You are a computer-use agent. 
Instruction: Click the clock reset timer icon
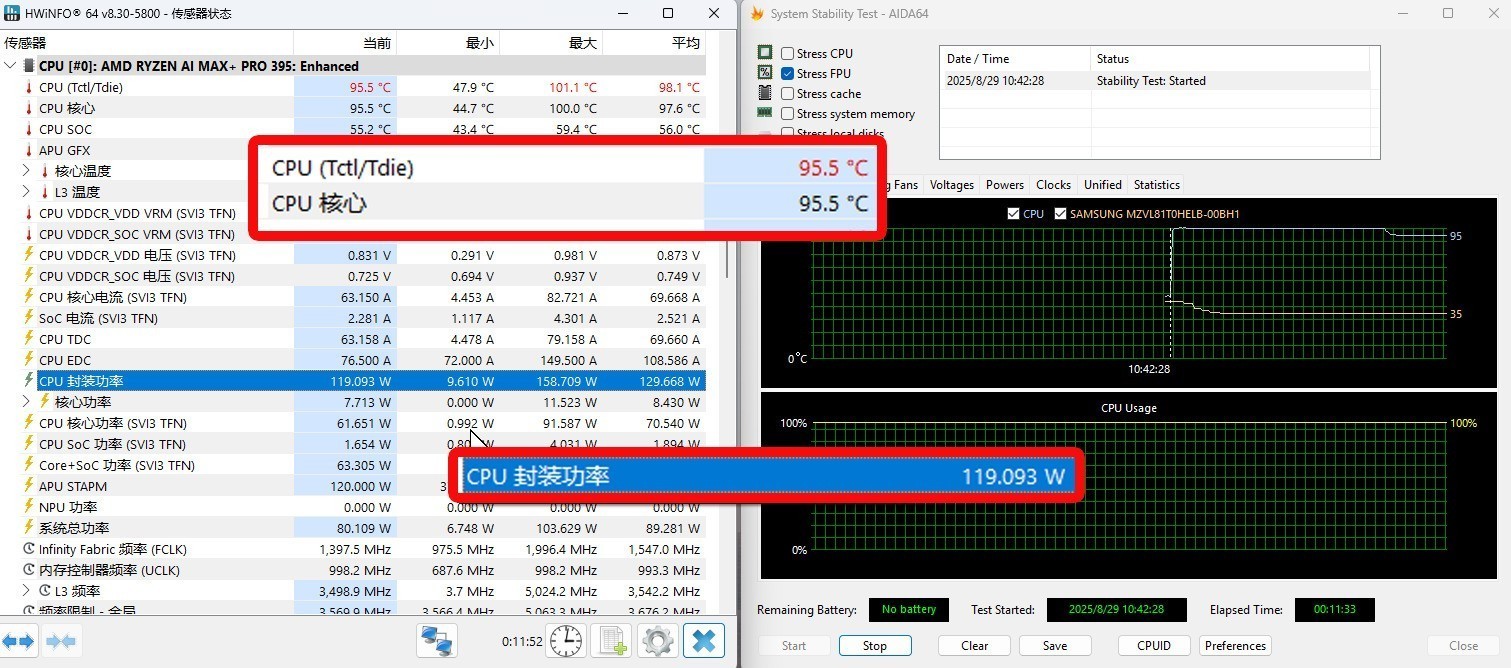(x=566, y=641)
